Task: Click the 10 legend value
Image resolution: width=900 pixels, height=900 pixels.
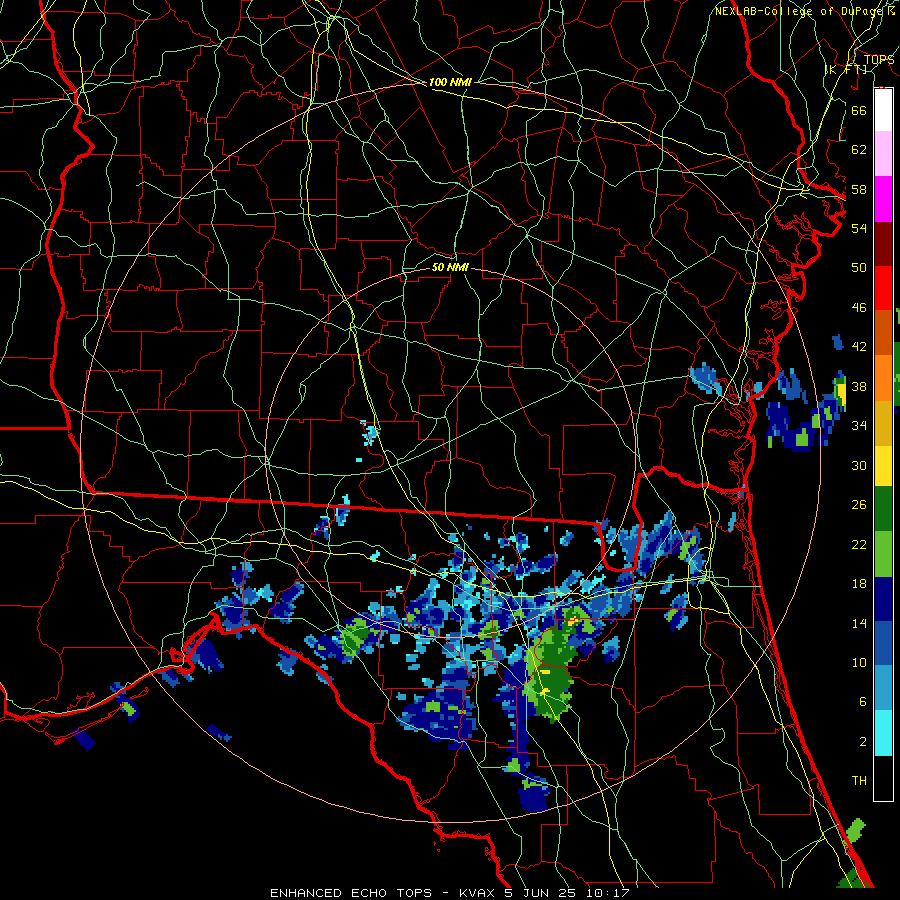Action: point(859,663)
